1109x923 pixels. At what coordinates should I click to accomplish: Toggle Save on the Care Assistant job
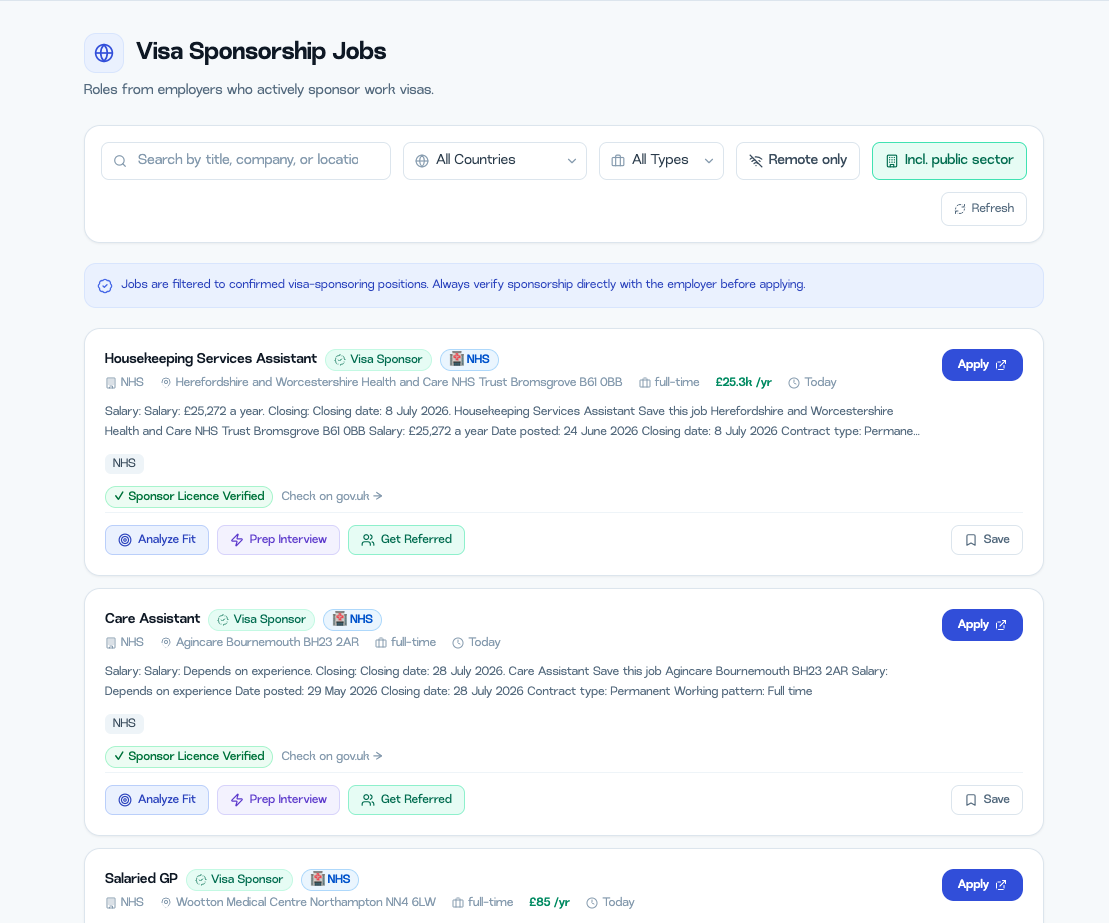click(987, 800)
